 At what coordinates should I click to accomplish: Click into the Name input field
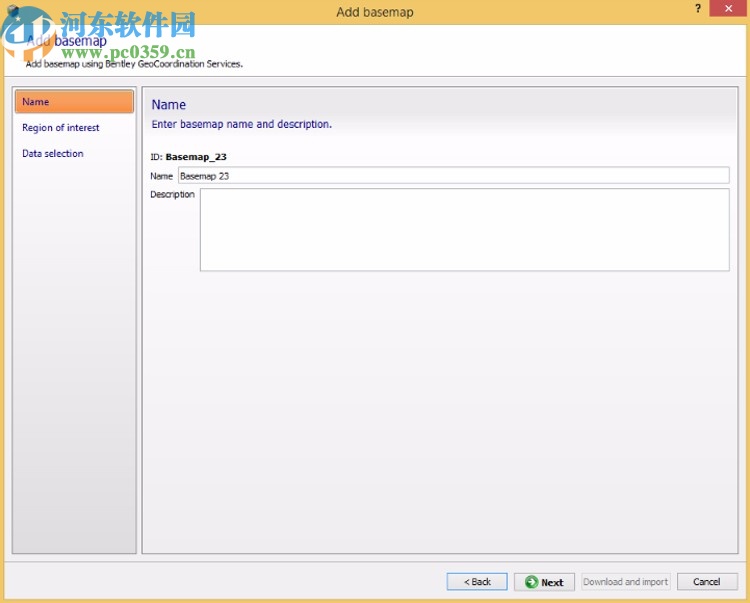[453, 175]
